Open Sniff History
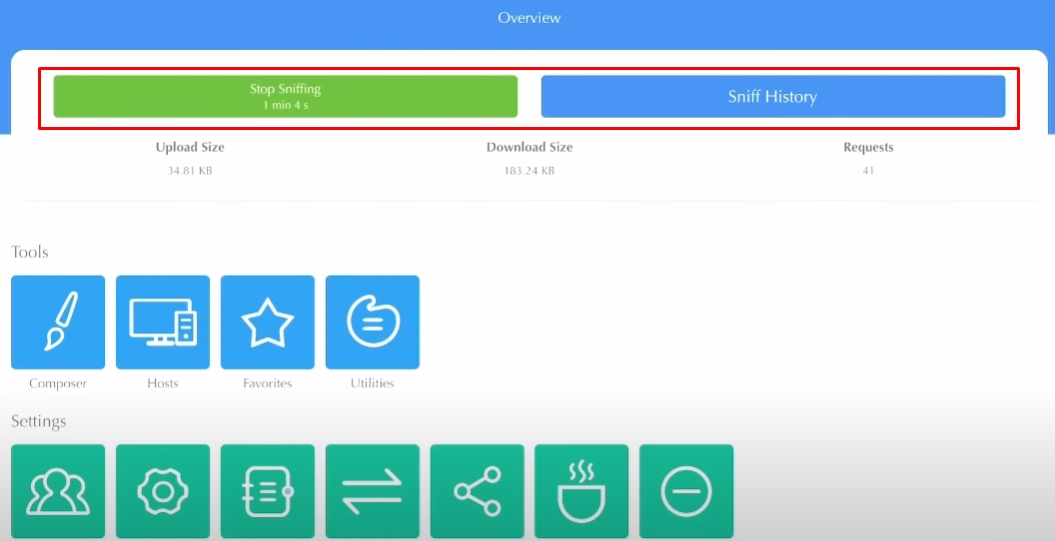The width and height of the screenshot is (1055, 541). (772, 97)
